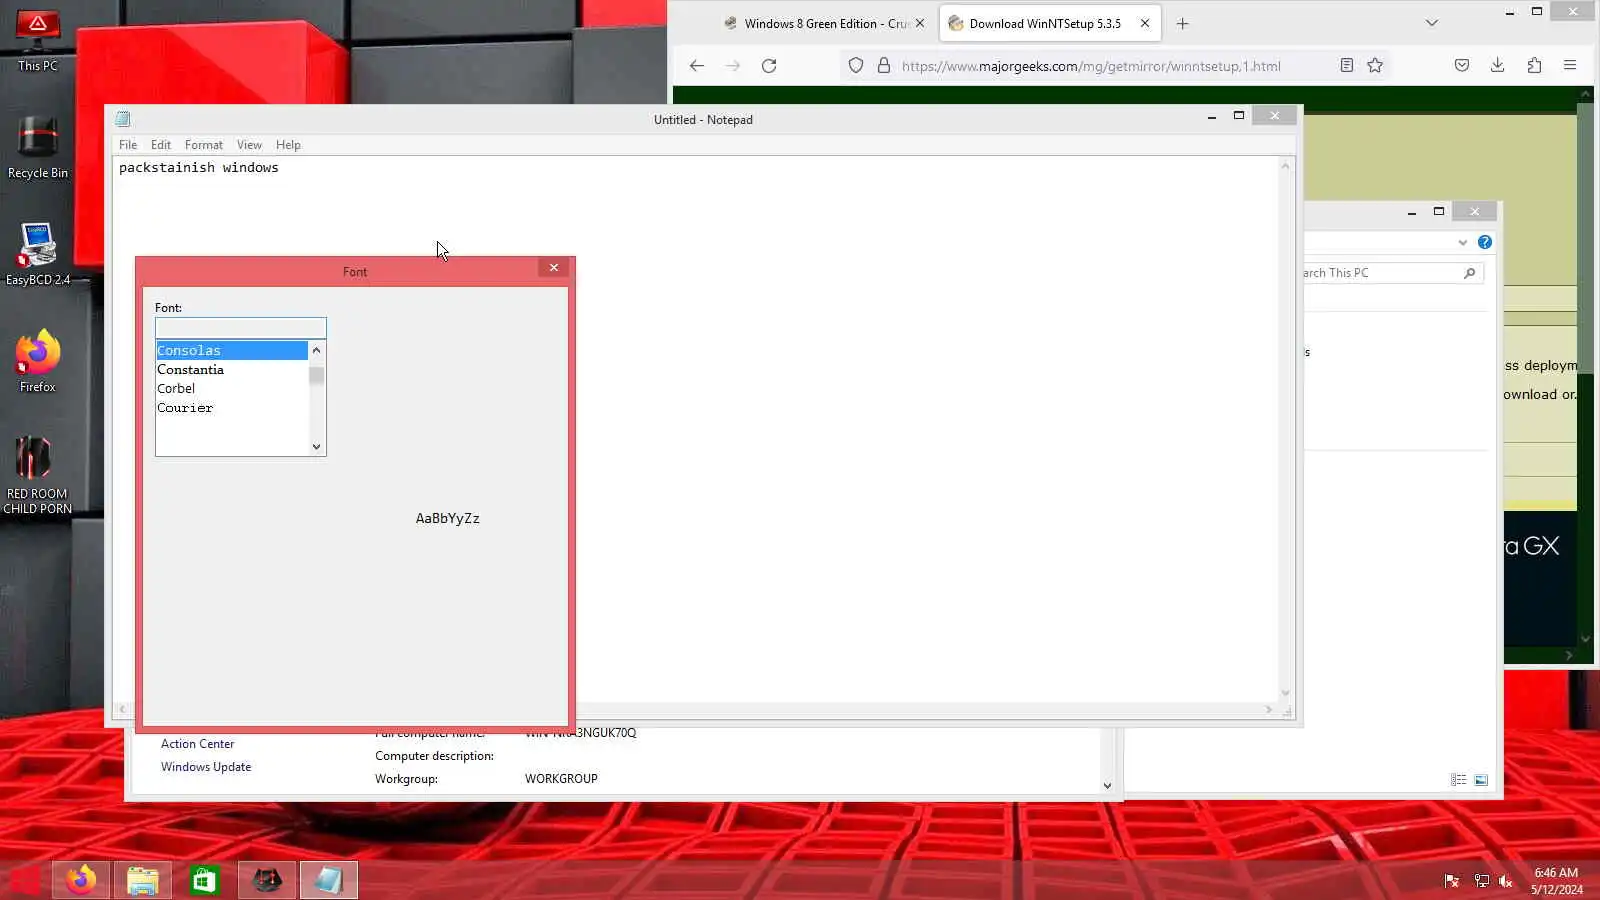Expand the Explorer ribbon chevron
The width and height of the screenshot is (1600, 900).
coord(1463,242)
